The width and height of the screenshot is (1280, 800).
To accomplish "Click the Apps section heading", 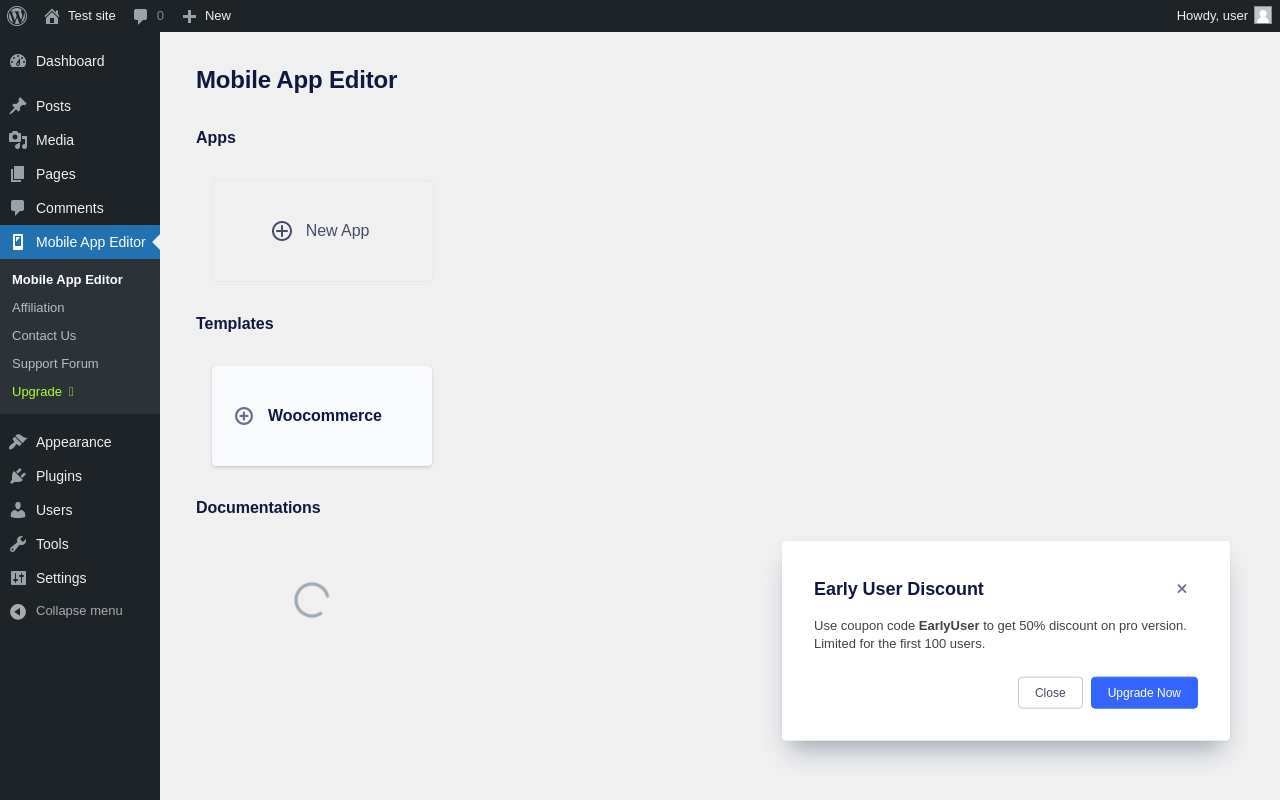I will click(x=216, y=138).
